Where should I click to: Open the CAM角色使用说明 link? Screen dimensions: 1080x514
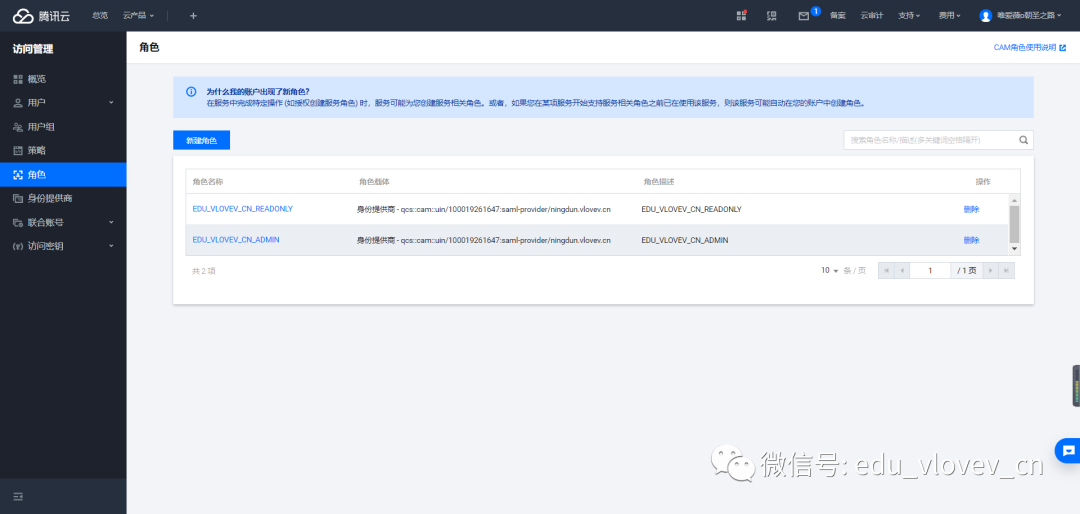coord(1029,48)
